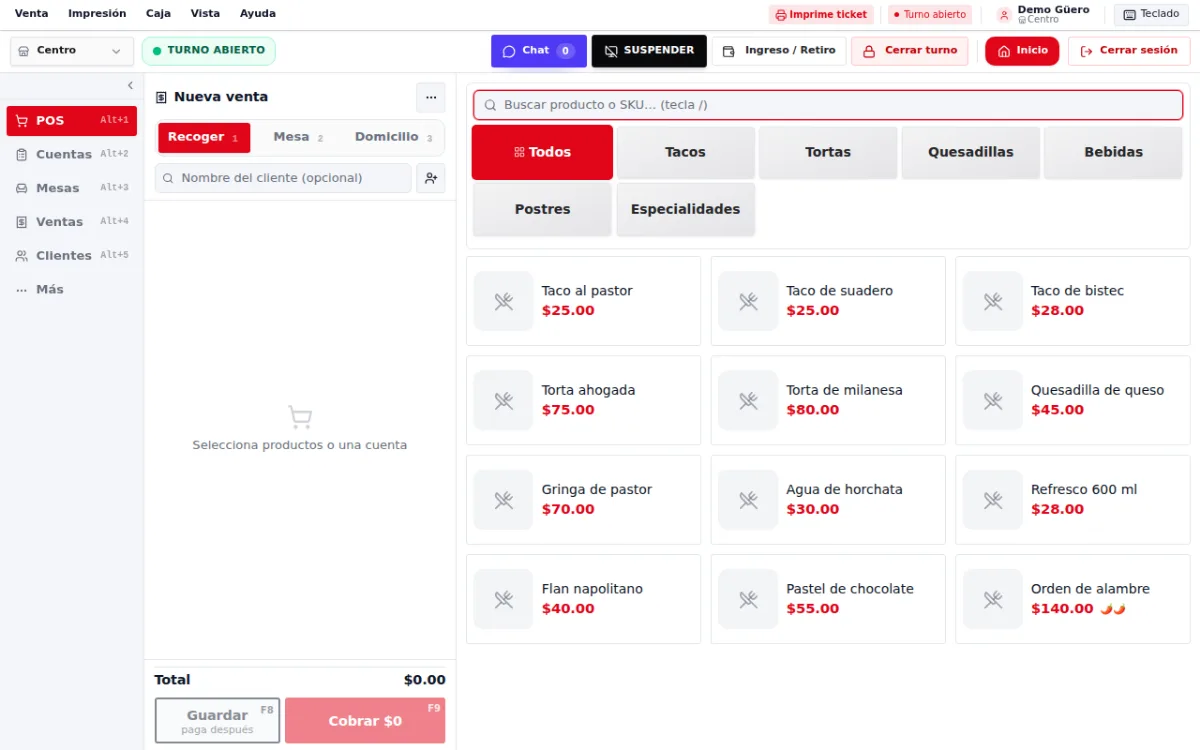This screenshot has height=750, width=1200.
Task: Open Ventas in the sidebar
Action: pyautogui.click(x=72, y=222)
